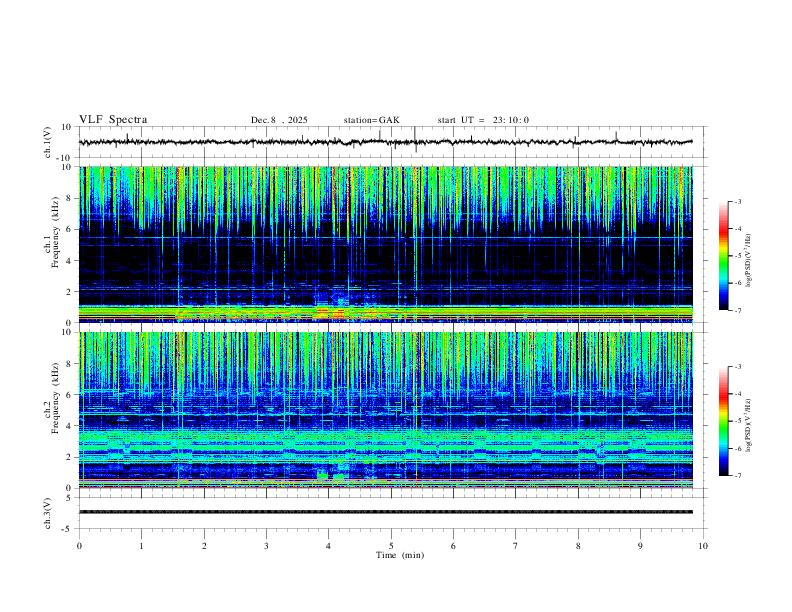Click inside the ch.2 spectrogram panel
This screenshot has height=612, width=792.
click(x=386, y=410)
